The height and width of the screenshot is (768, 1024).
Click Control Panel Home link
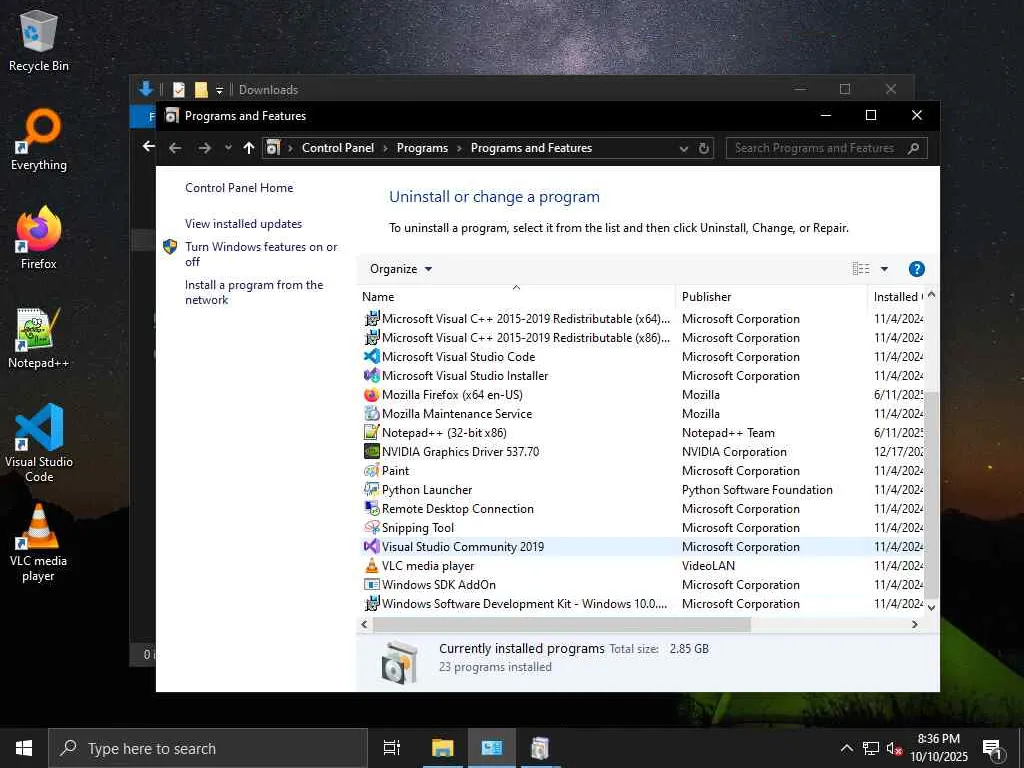(239, 188)
